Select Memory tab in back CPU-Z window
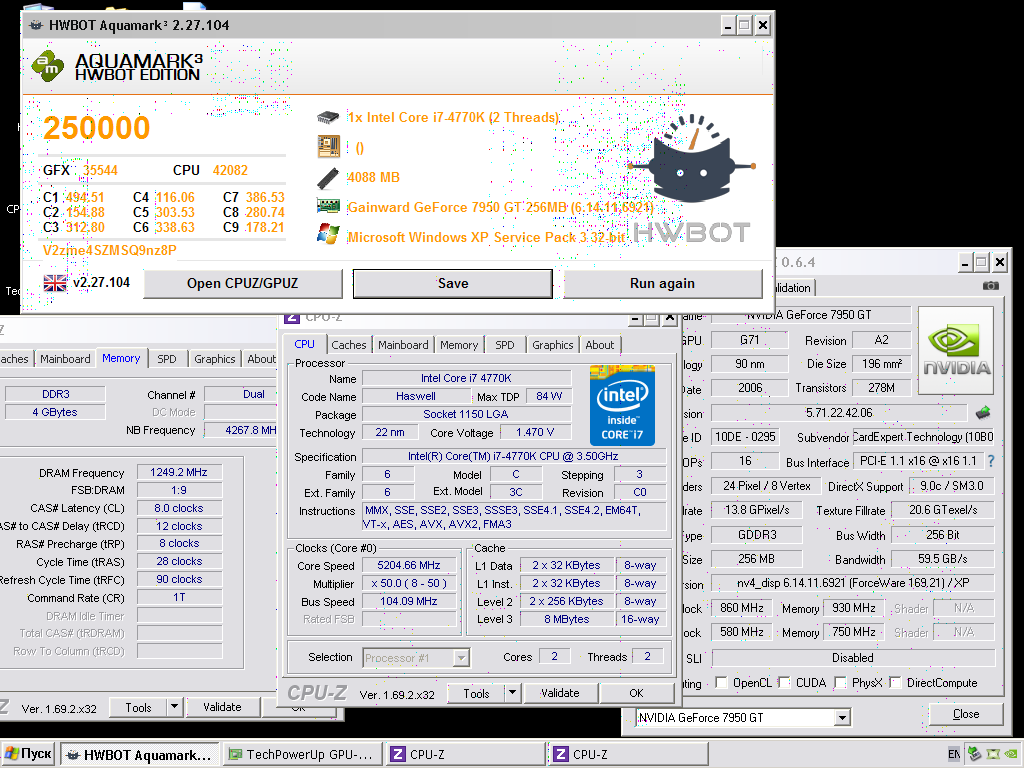The height and width of the screenshot is (768, 1024). pos(121,358)
